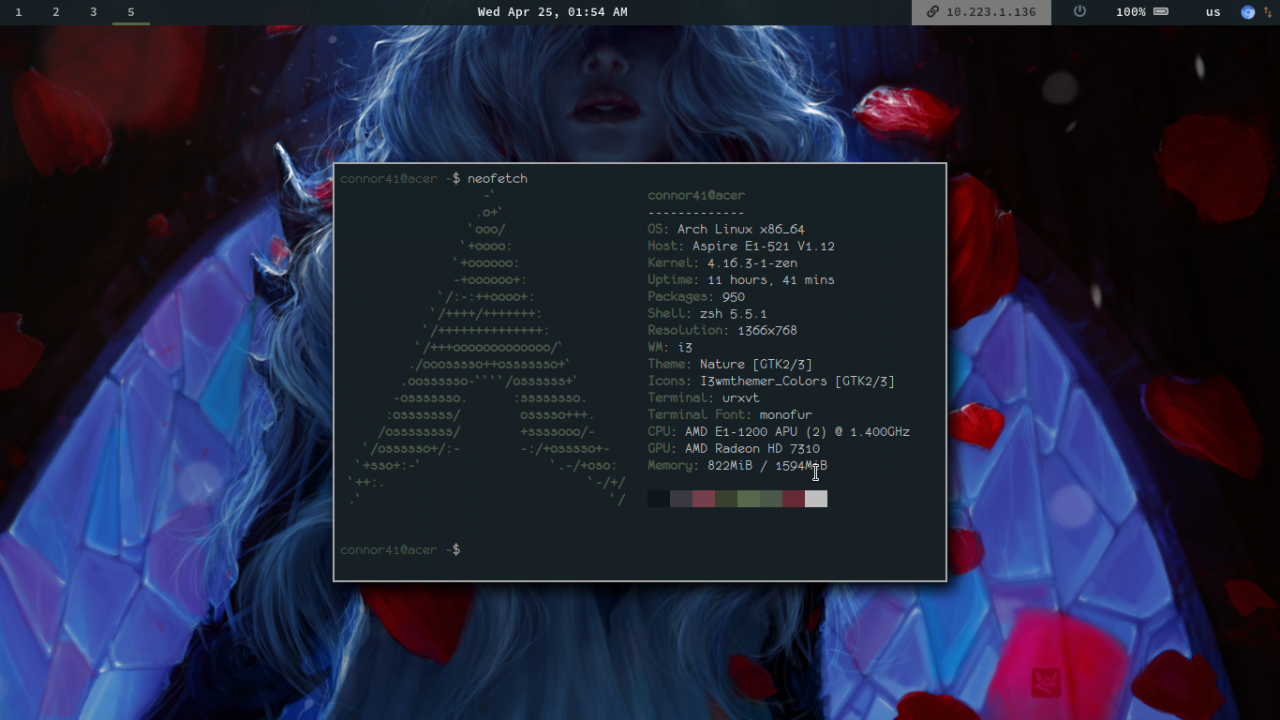The height and width of the screenshot is (720, 1280).
Task: Click the connor41@acer title above the dashed line
Action: 696,195
